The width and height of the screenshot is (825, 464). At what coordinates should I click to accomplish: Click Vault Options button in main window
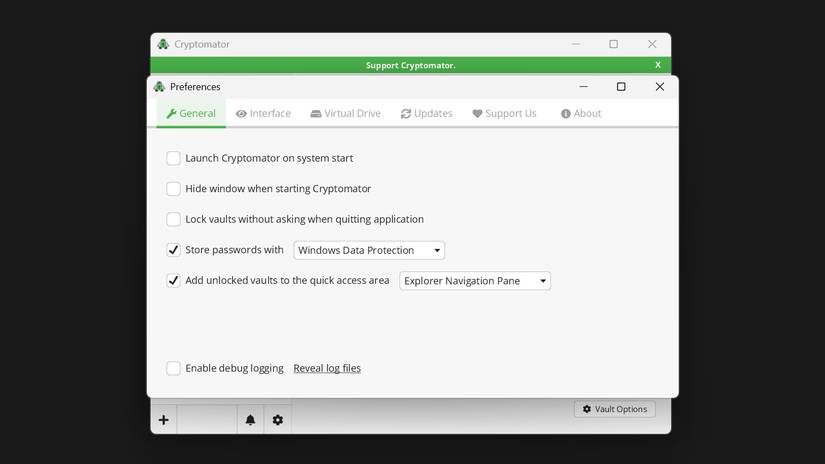tap(615, 409)
